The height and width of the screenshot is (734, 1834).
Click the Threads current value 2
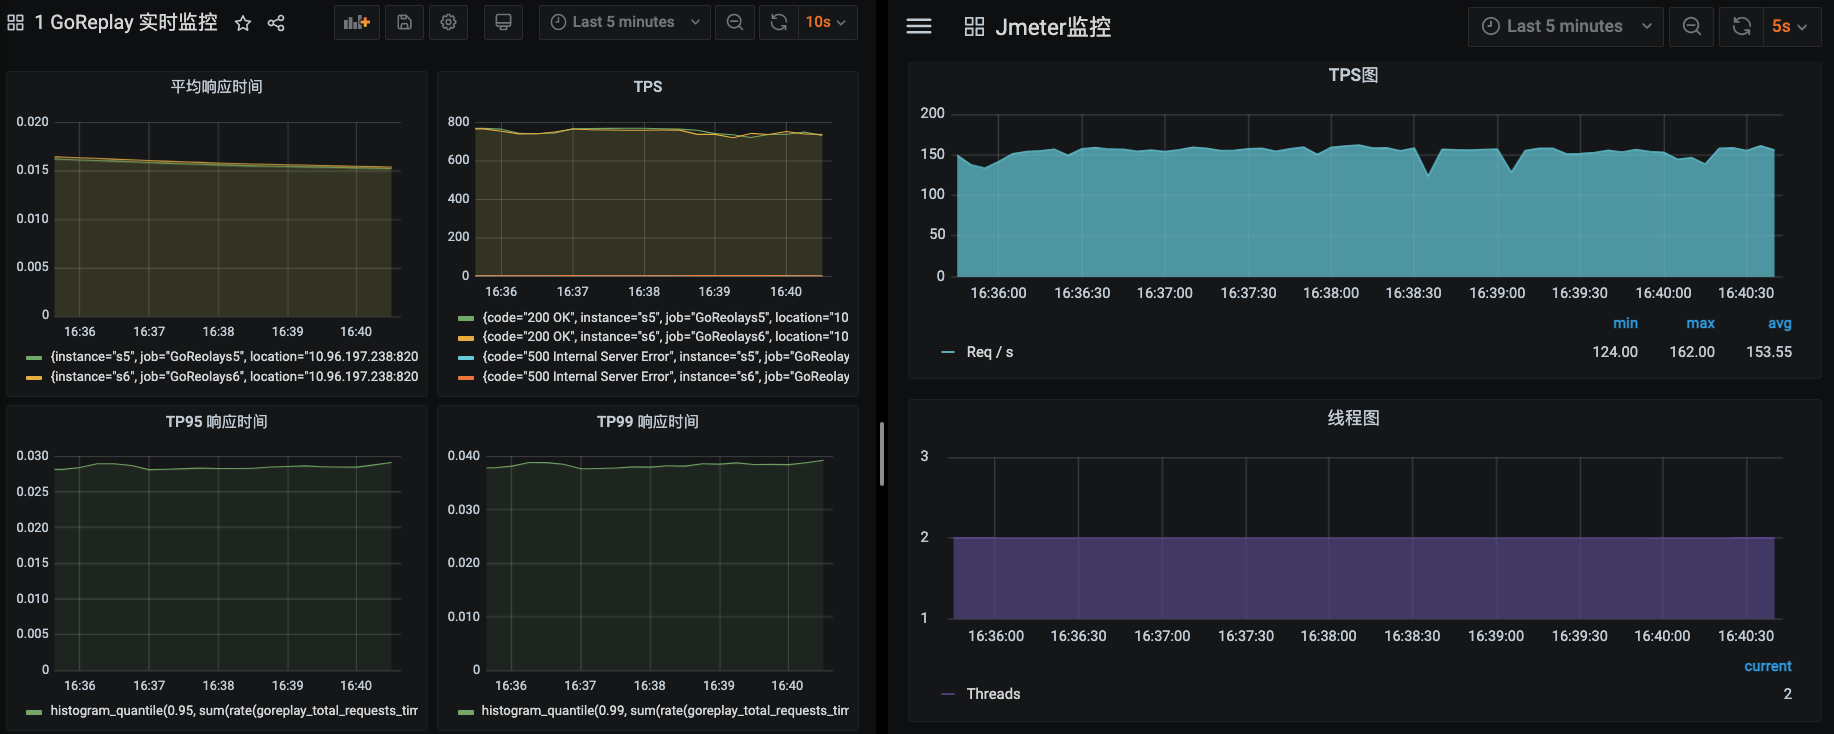pyautogui.click(x=1787, y=694)
